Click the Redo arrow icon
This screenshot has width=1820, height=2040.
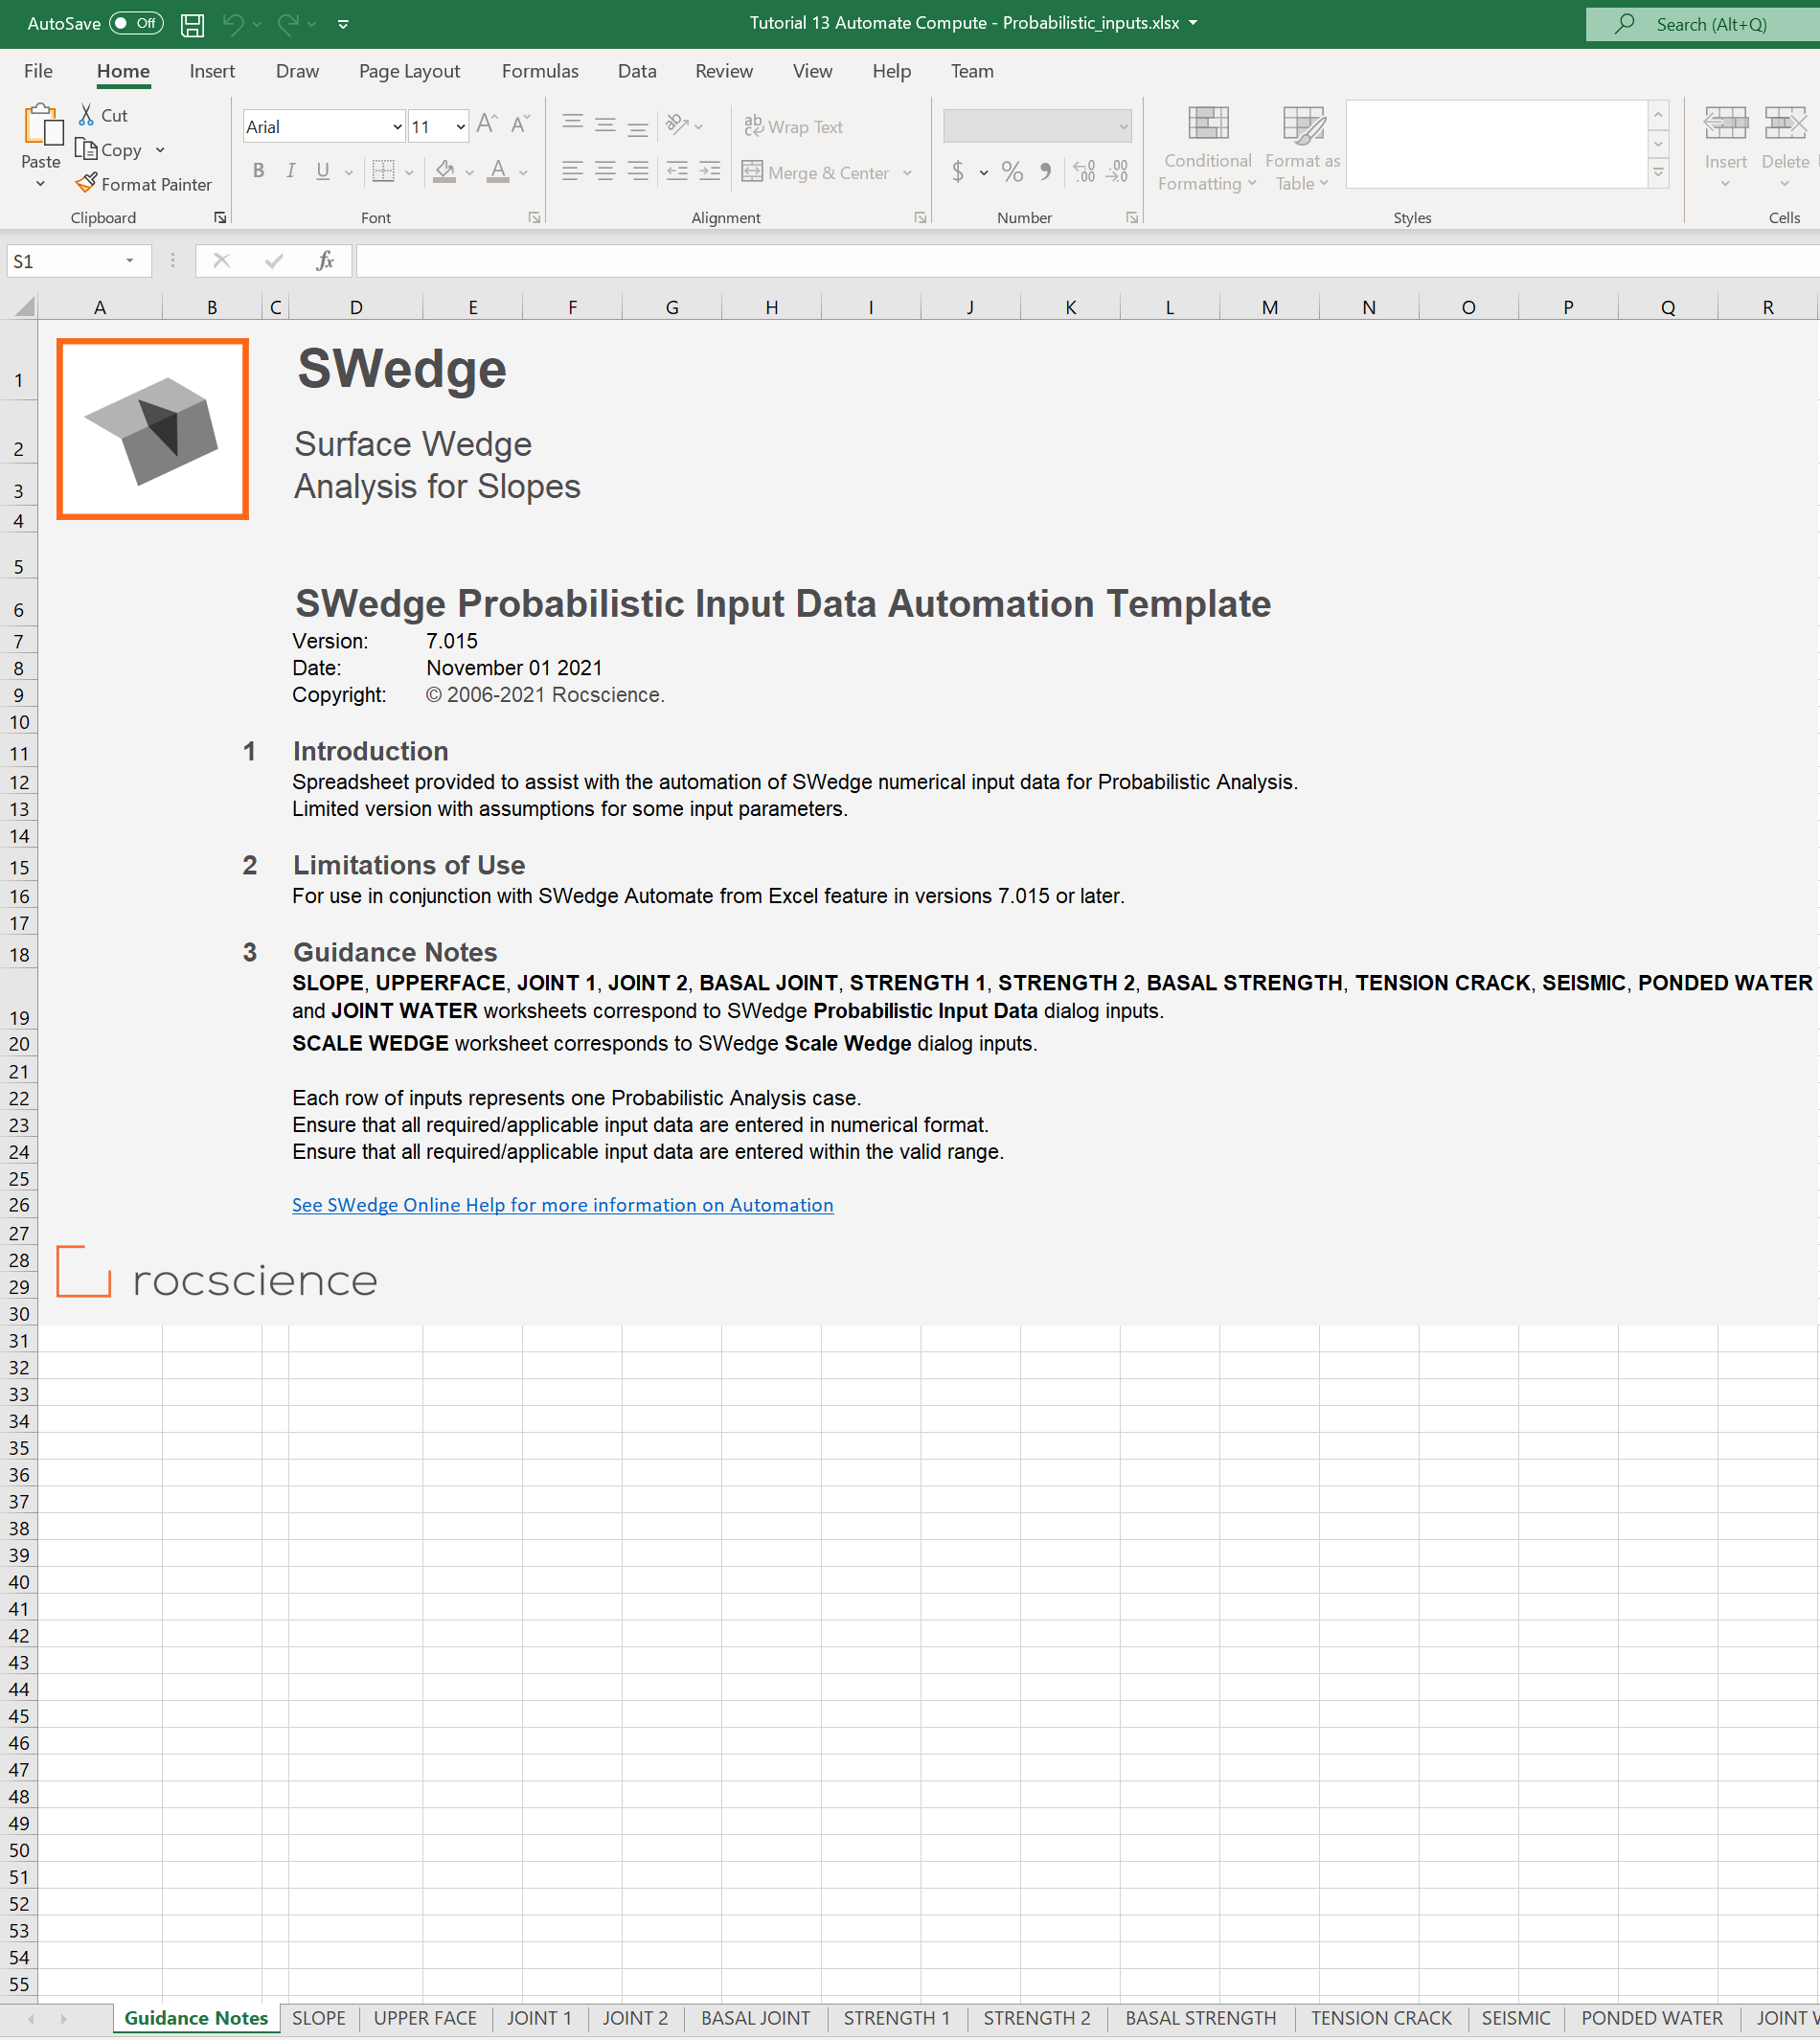pos(288,24)
